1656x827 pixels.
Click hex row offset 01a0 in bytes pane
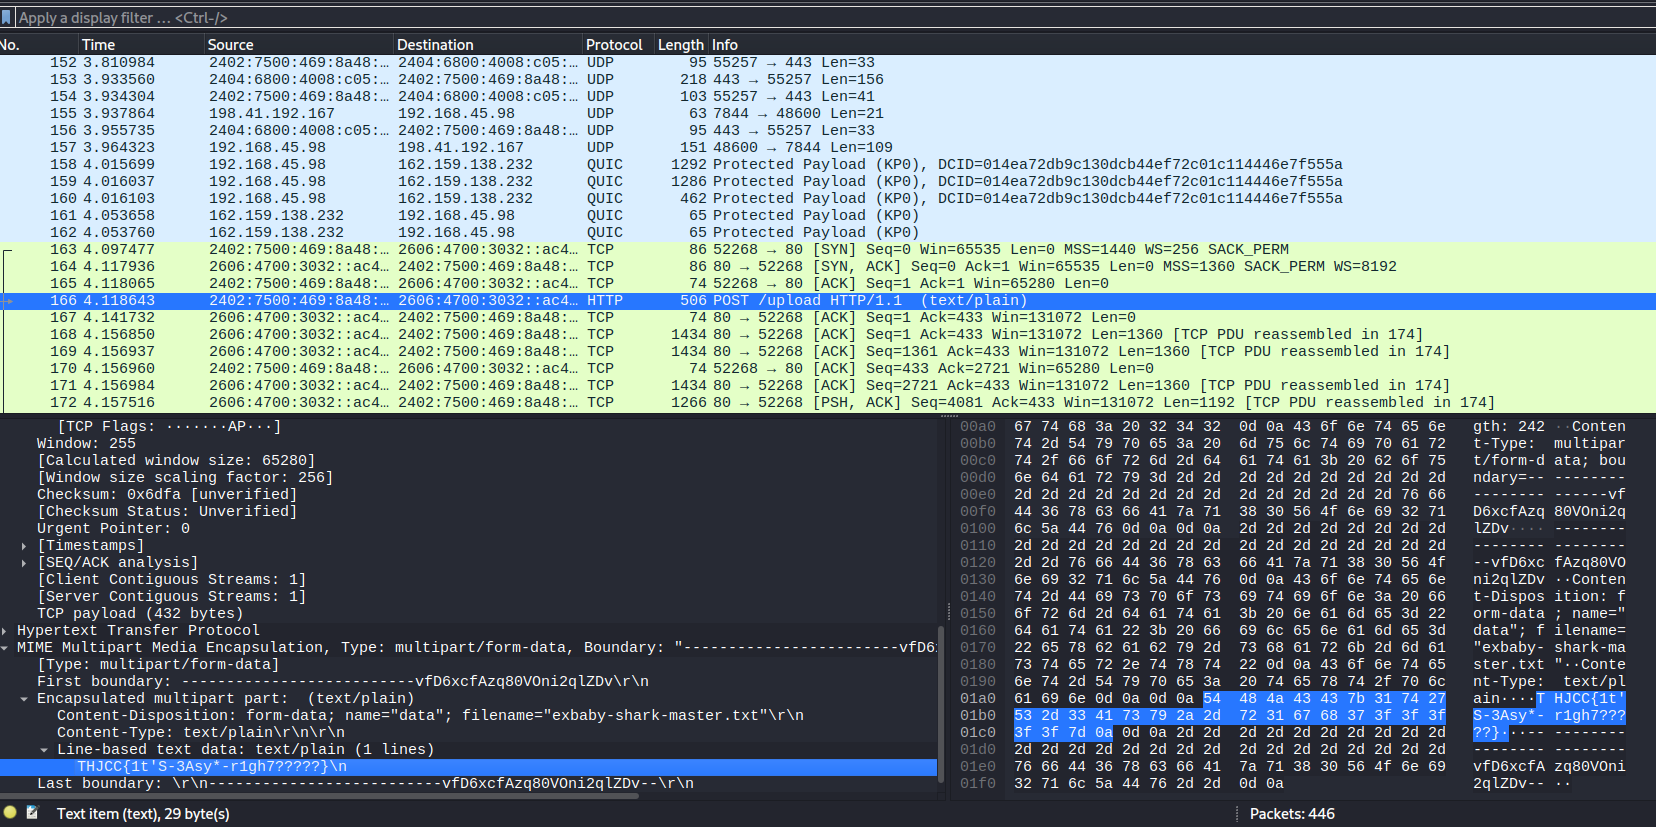tap(978, 699)
